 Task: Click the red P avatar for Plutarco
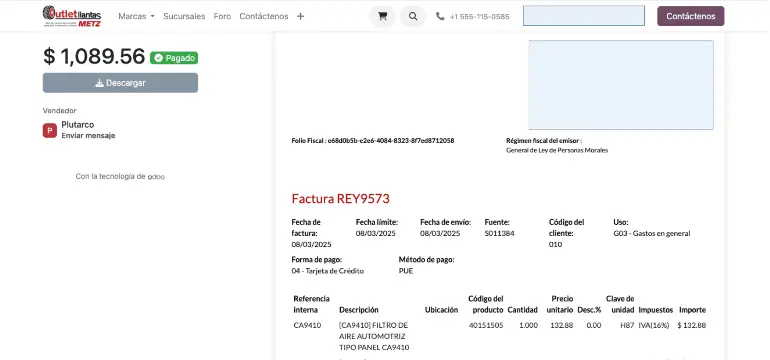click(x=50, y=131)
